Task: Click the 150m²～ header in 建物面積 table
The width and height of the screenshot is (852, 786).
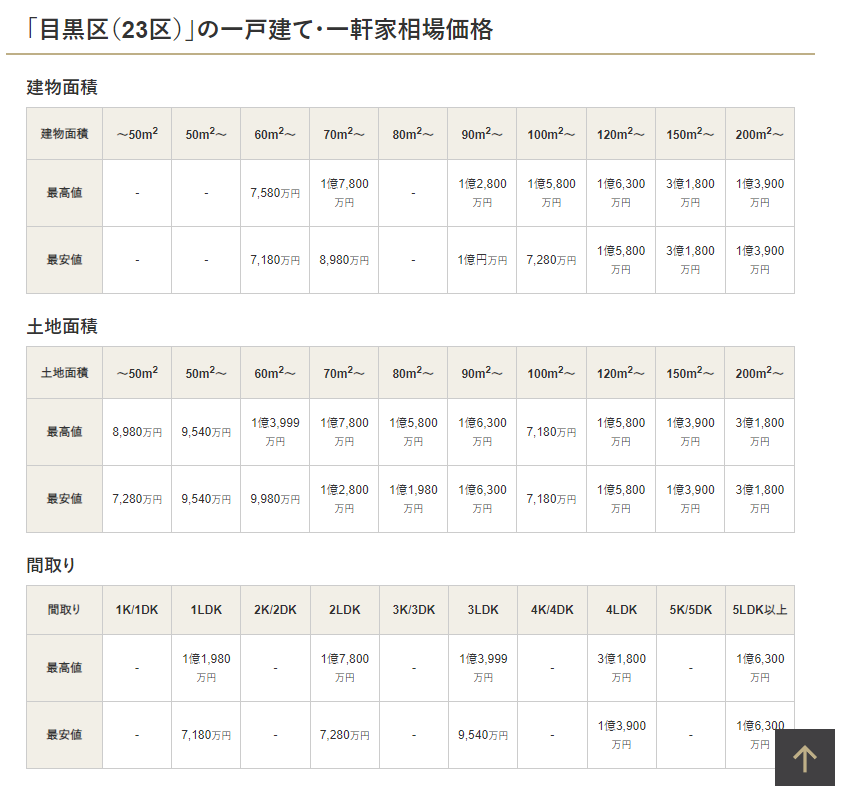Action: tap(690, 134)
